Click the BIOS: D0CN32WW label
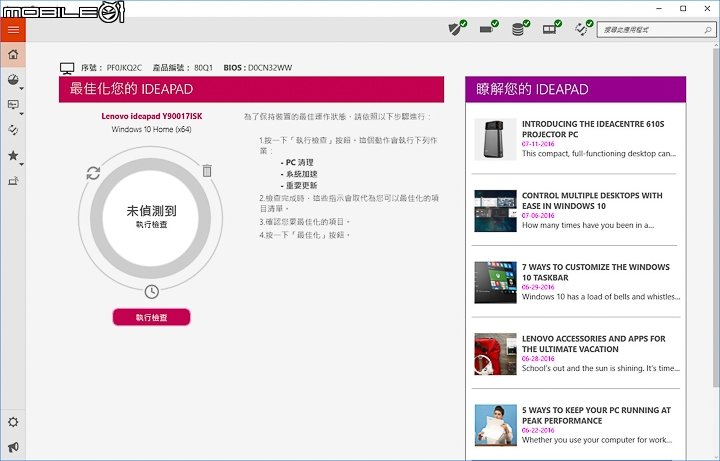720x461 pixels. pos(258,68)
